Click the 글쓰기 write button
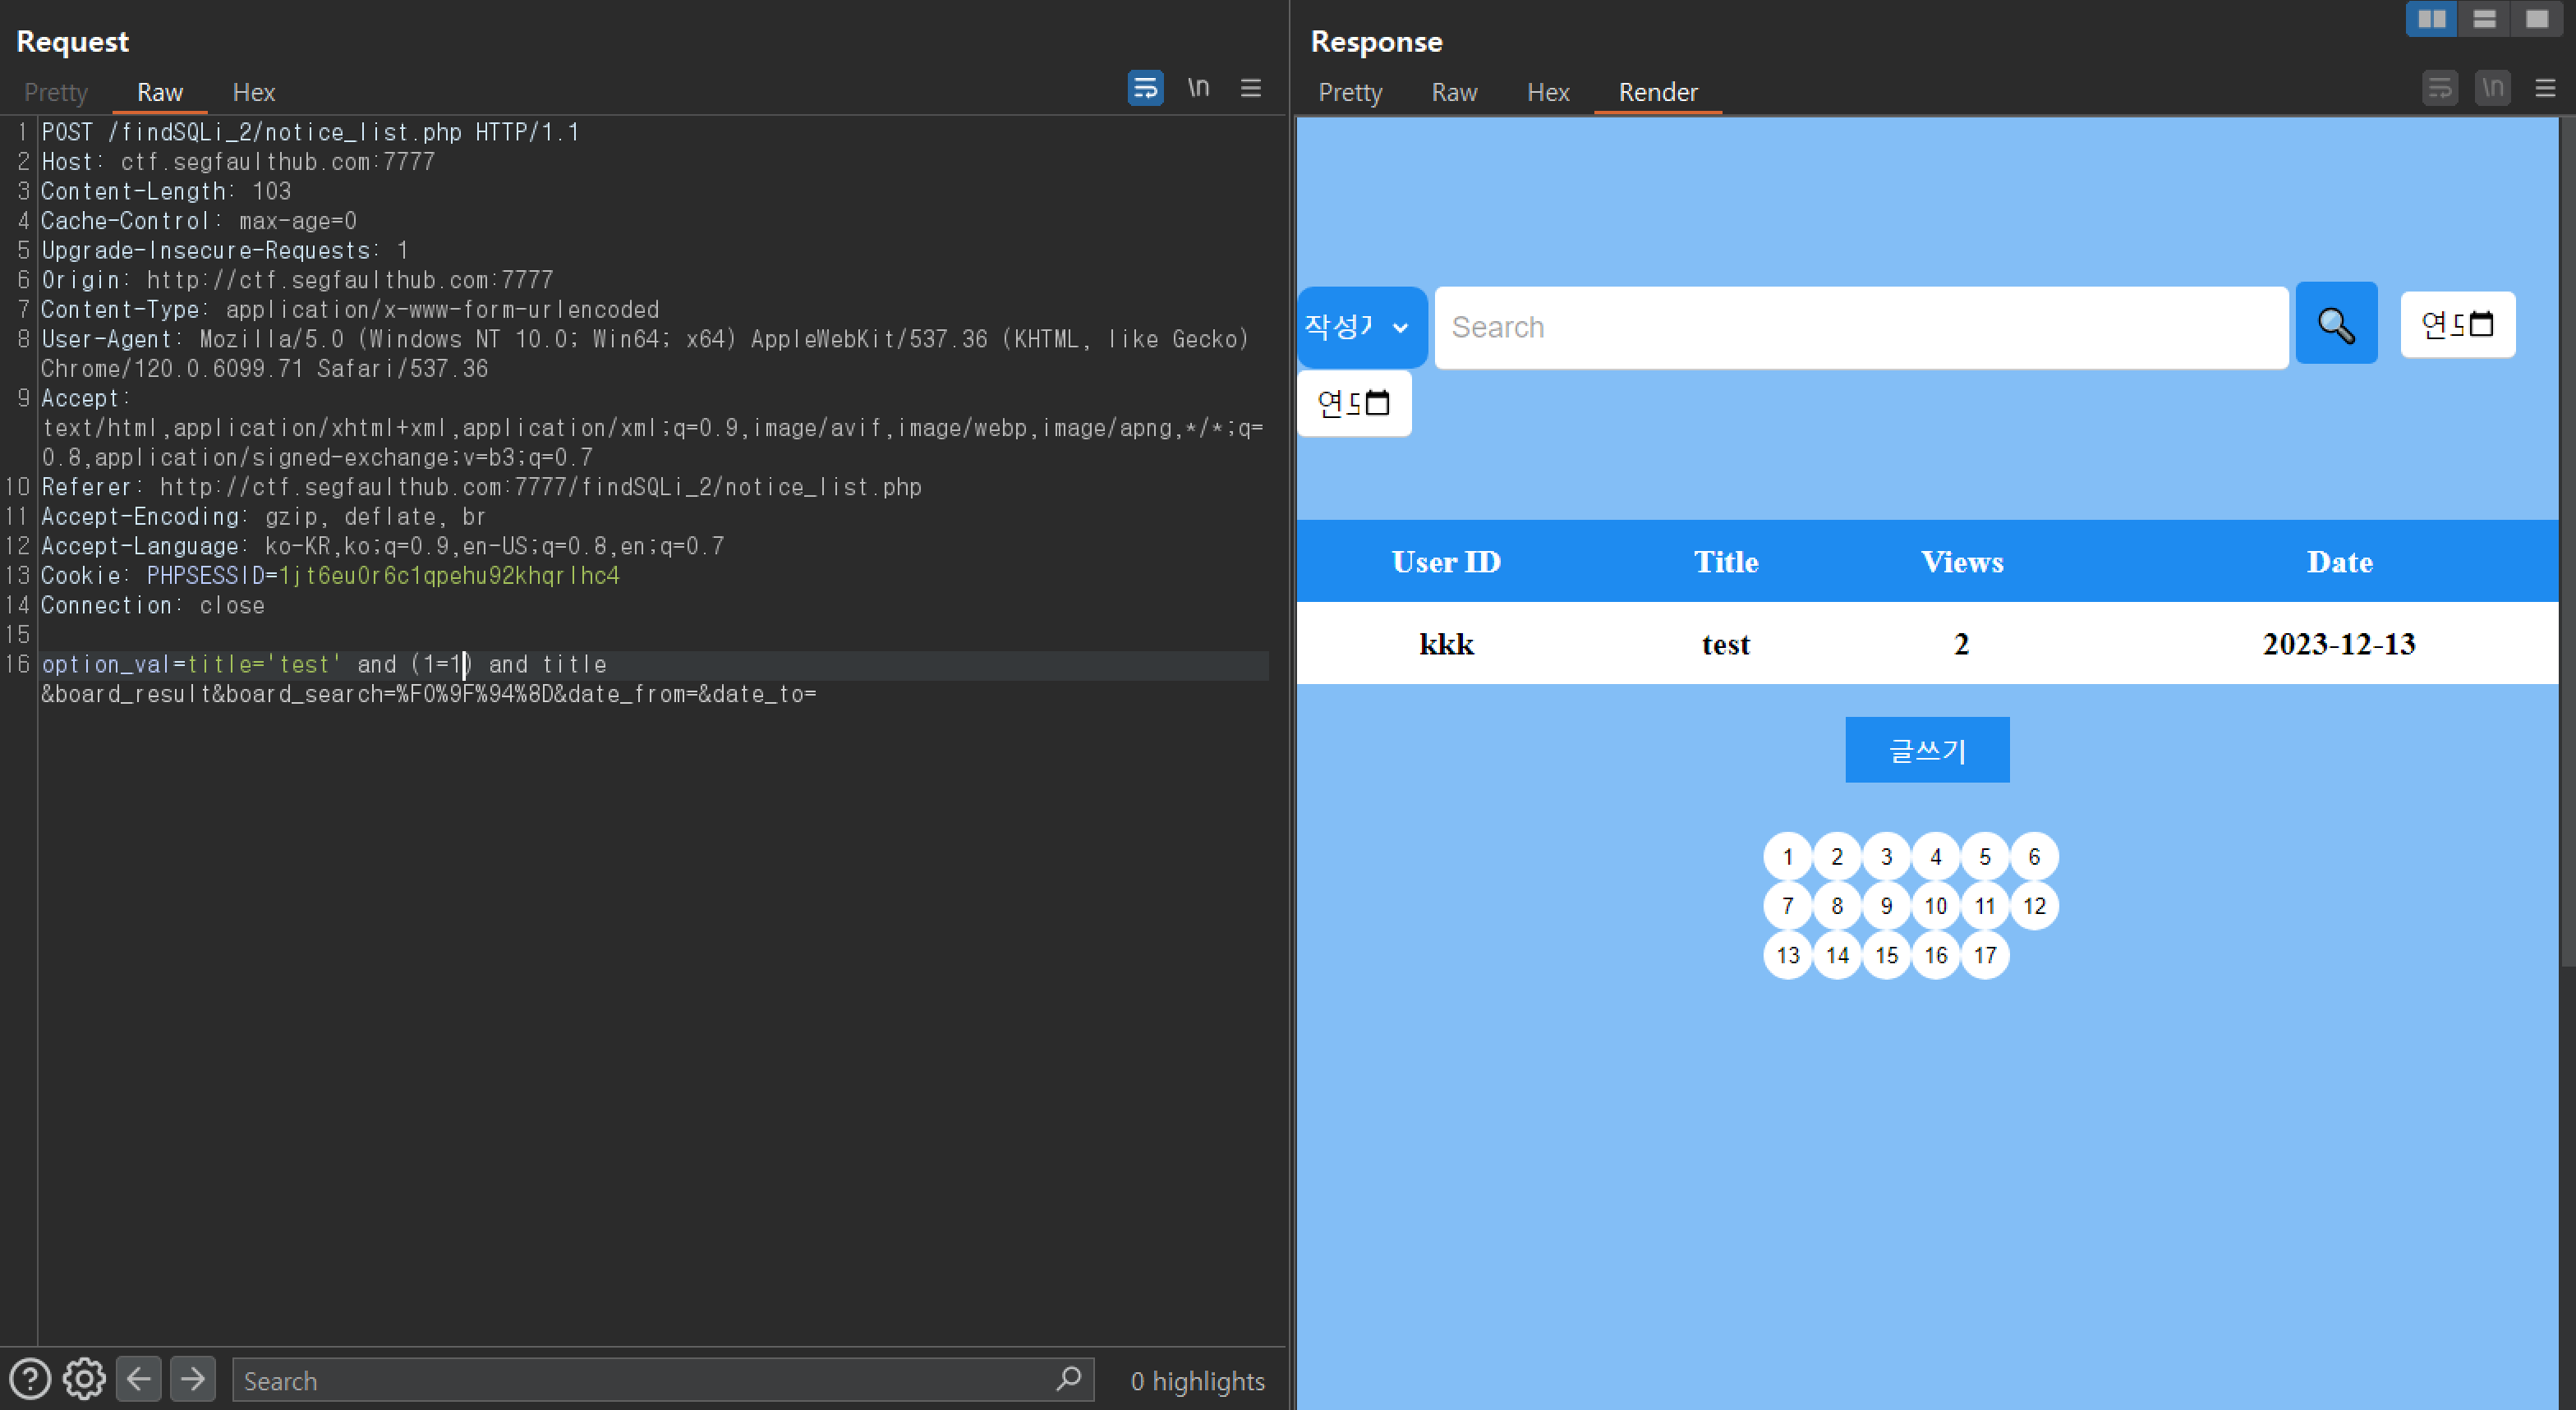The width and height of the screenshot is (2576, 1410). point(1926,750)
